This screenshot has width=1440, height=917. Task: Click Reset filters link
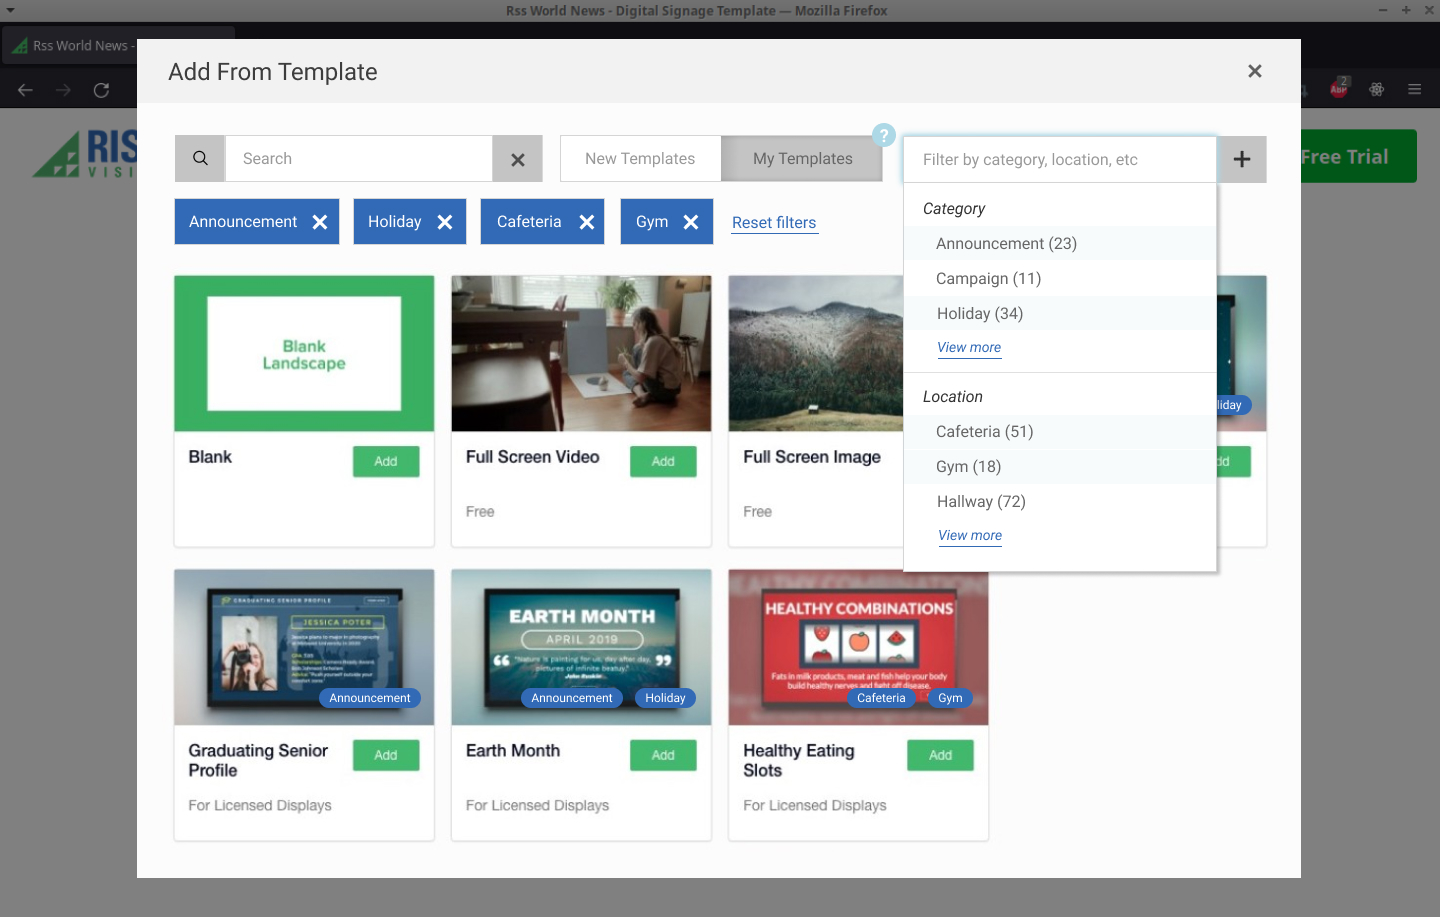pyautogui.click(x=774, y=223)
